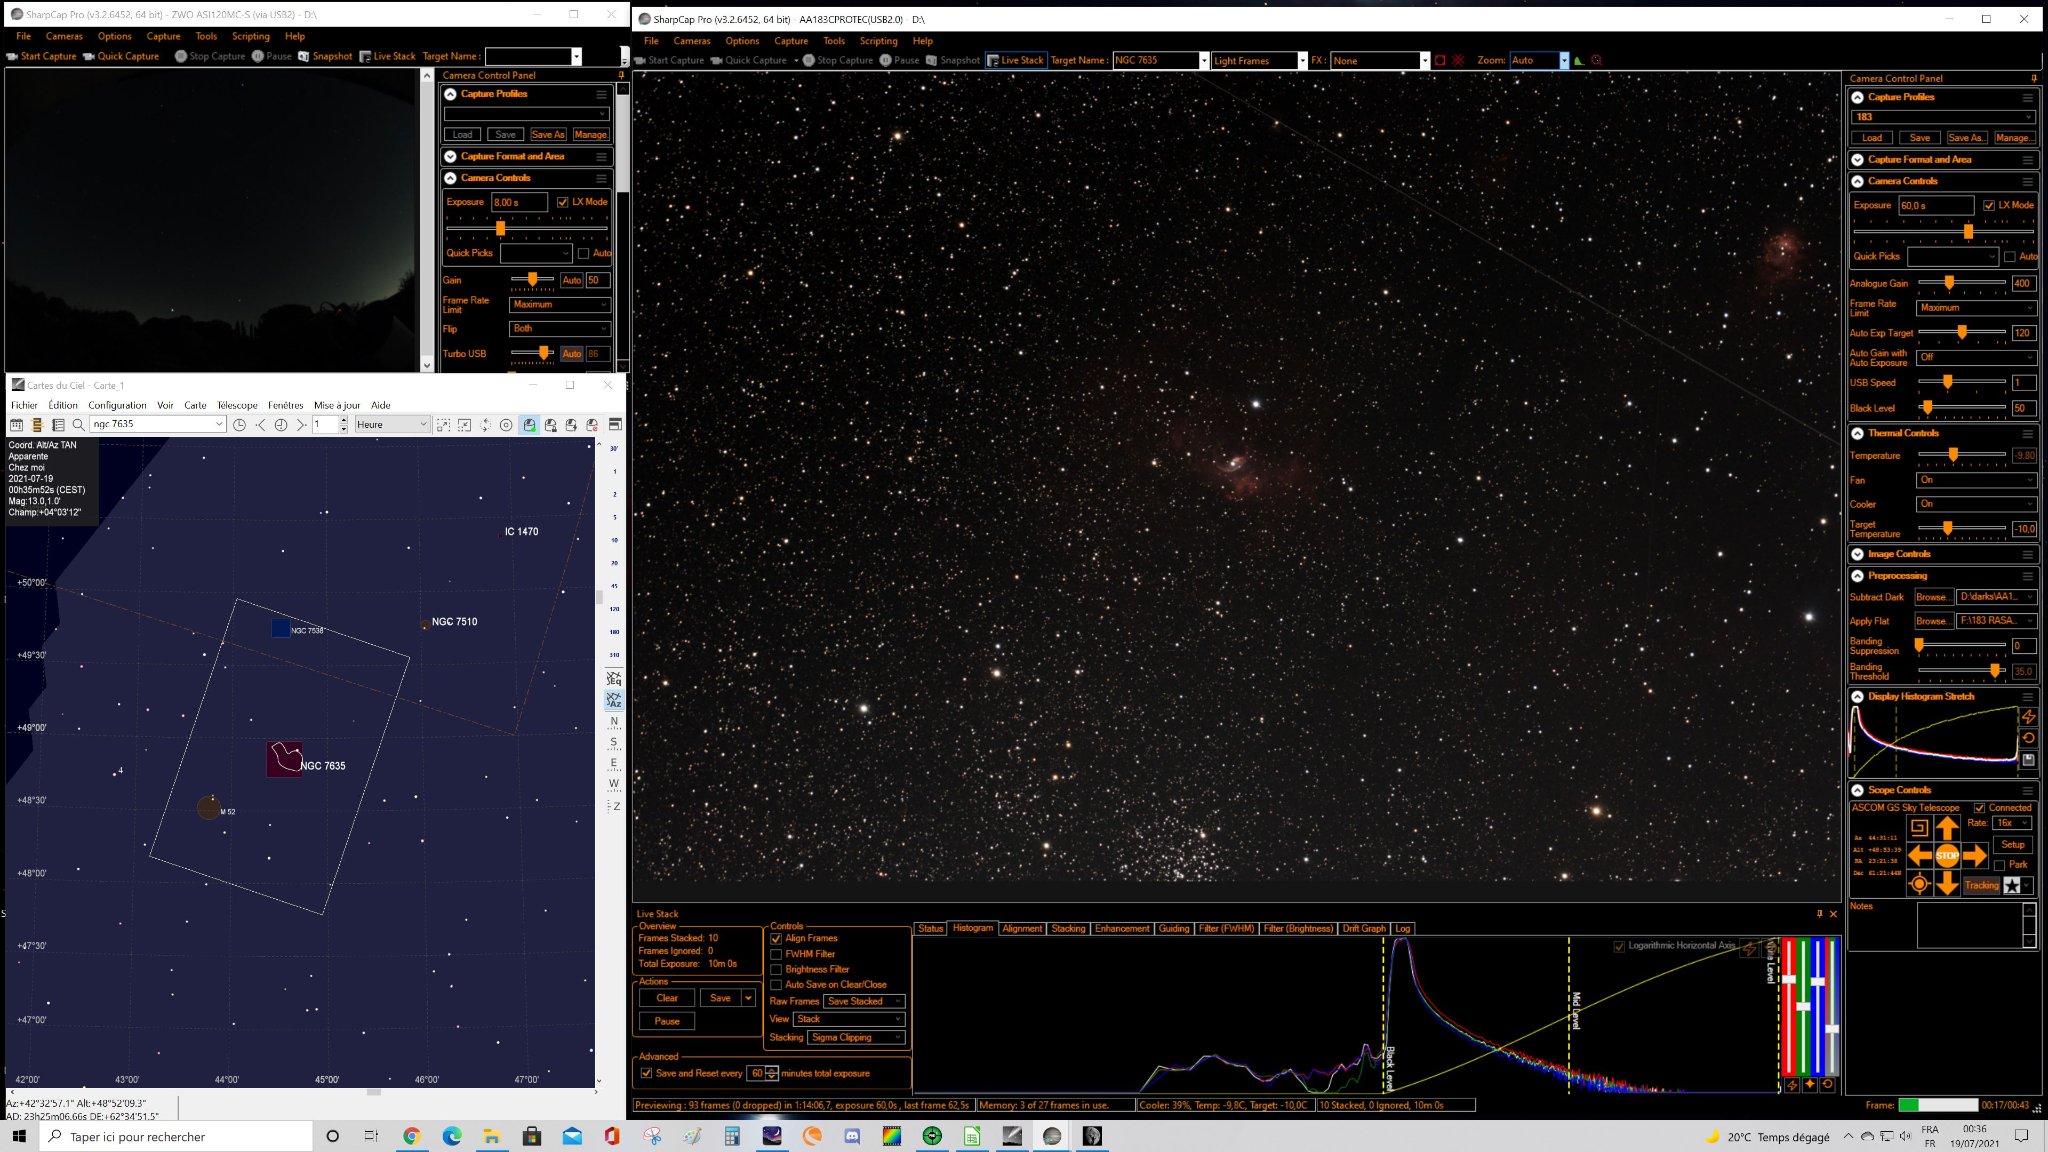Save the display histogram stretch settings

(x=2028, y=760)
